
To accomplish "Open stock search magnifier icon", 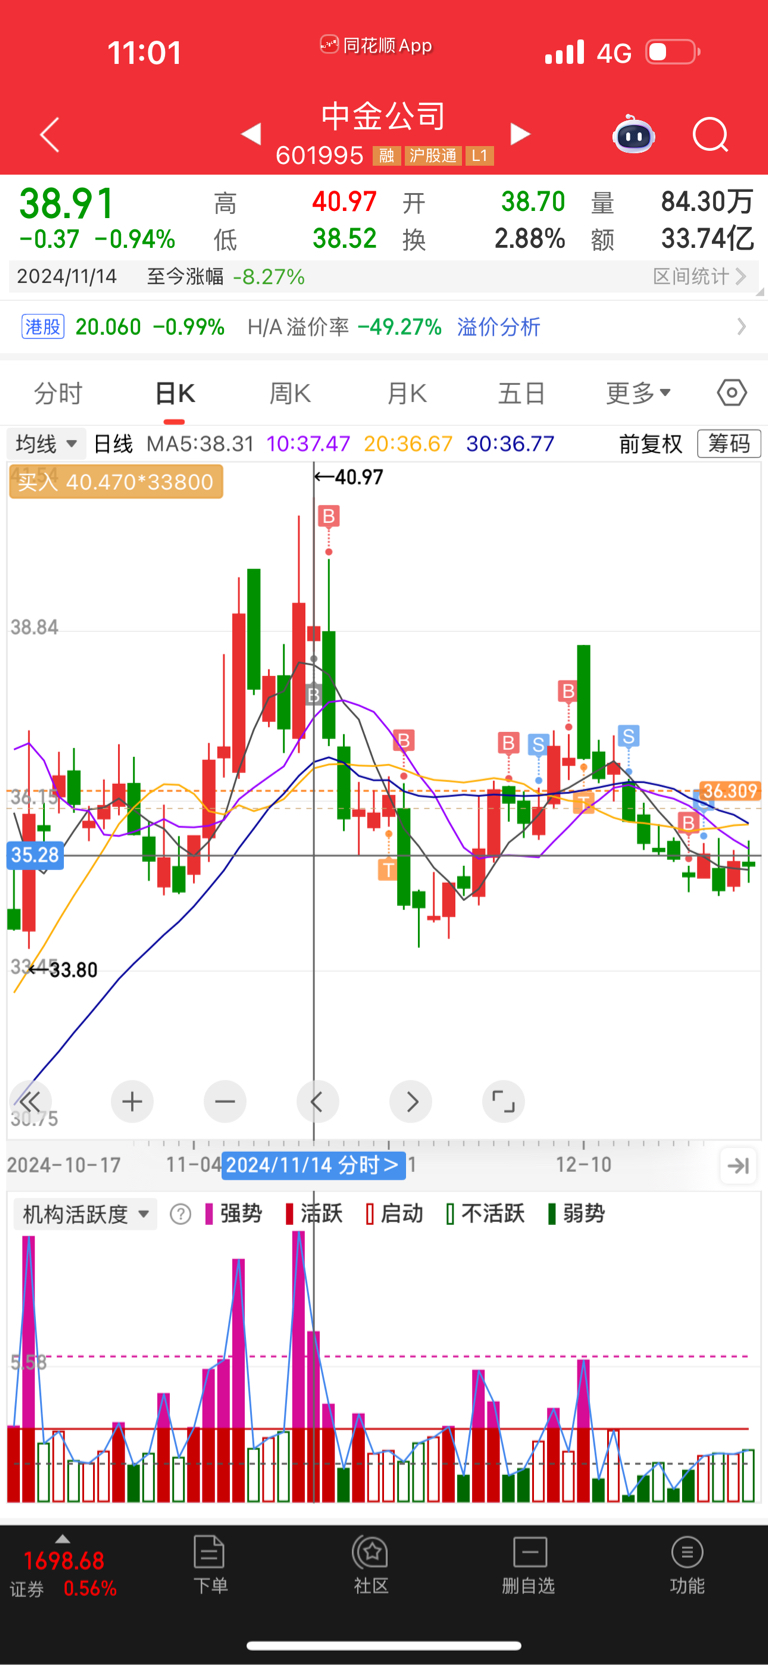I will [x=711, y=134].
